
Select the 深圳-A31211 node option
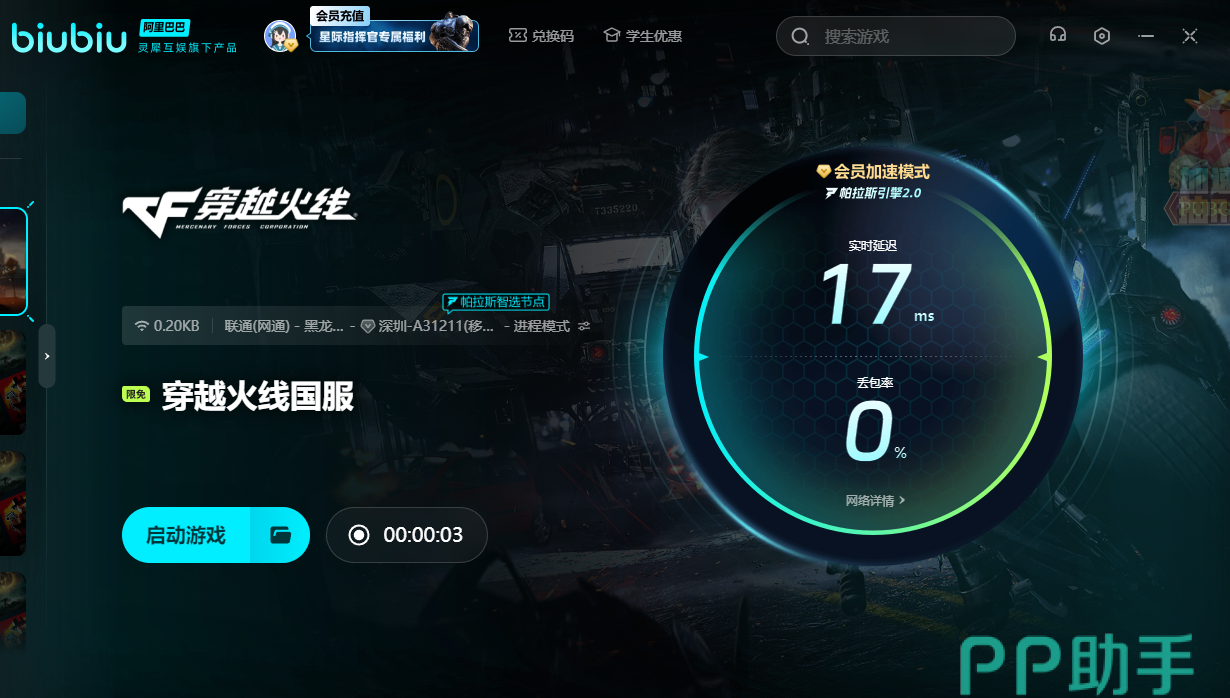click(428, 326)
